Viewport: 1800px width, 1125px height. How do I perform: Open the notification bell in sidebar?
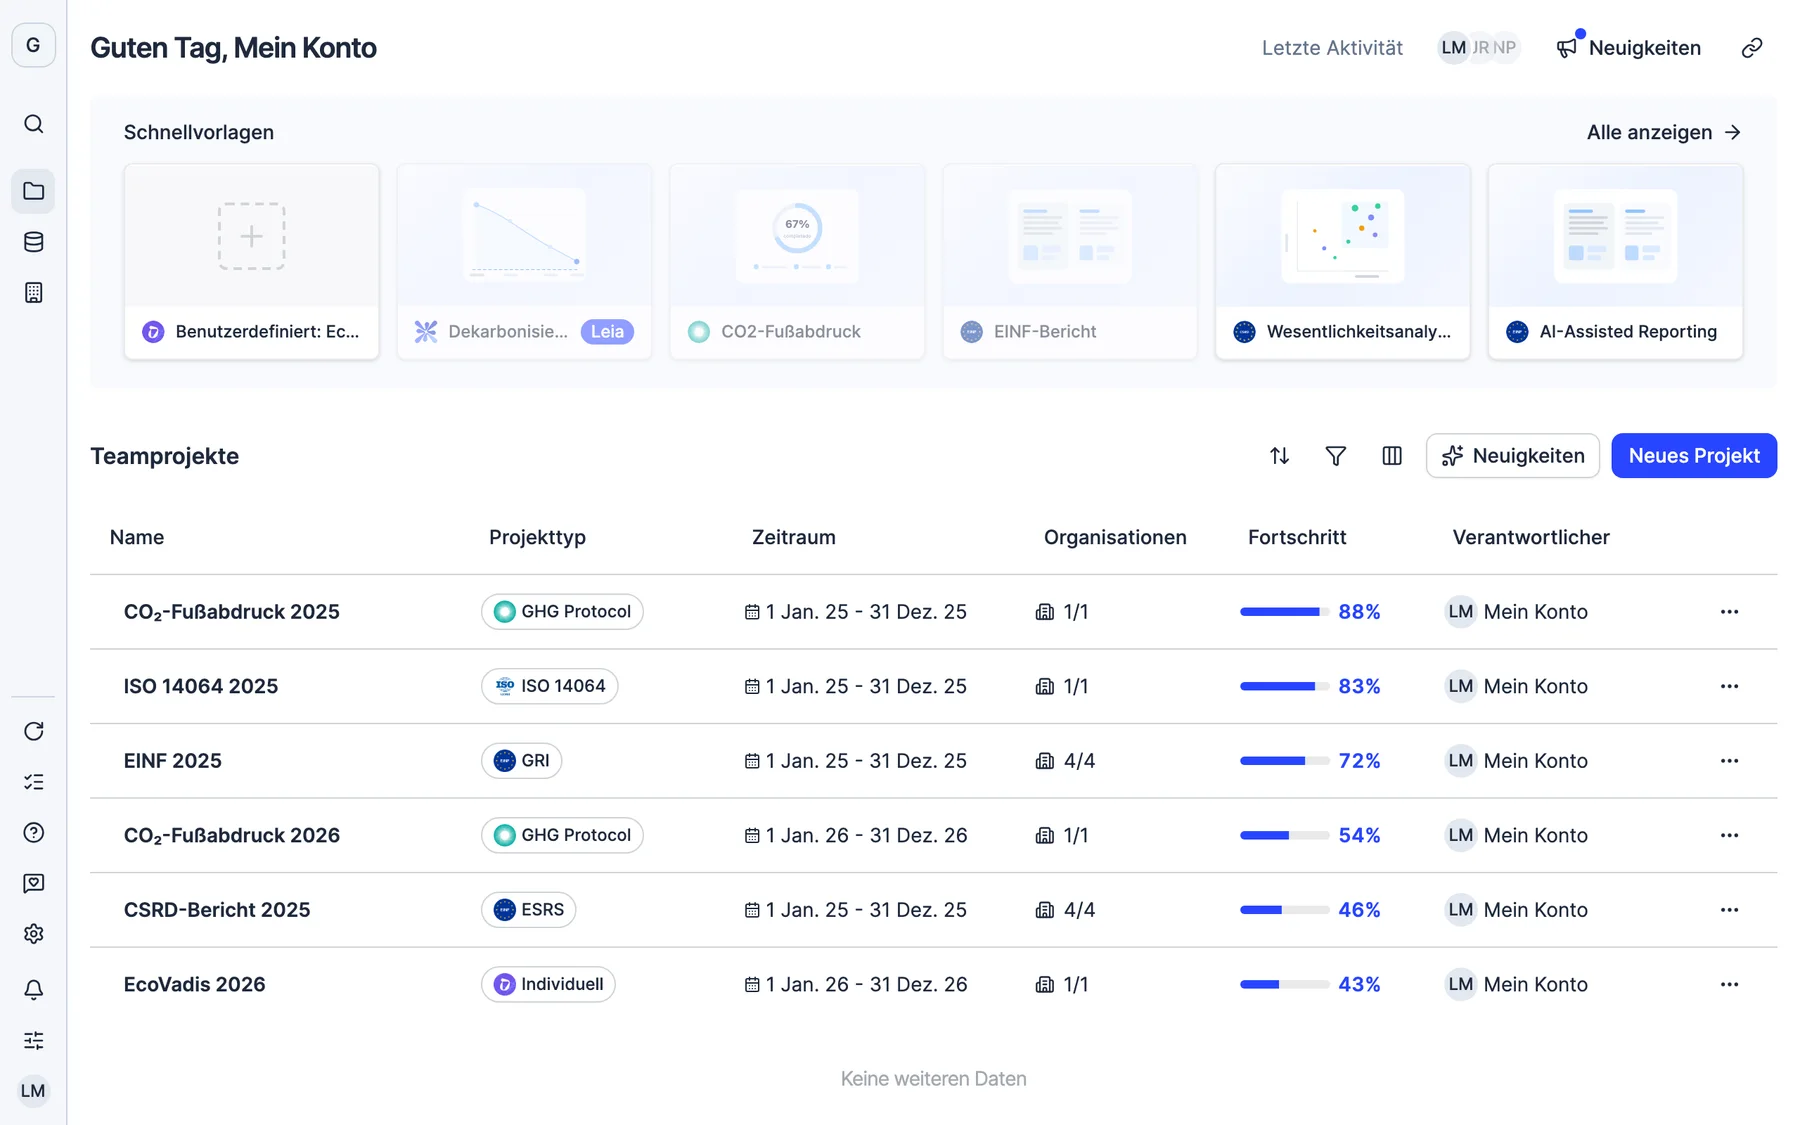point(33,990)
